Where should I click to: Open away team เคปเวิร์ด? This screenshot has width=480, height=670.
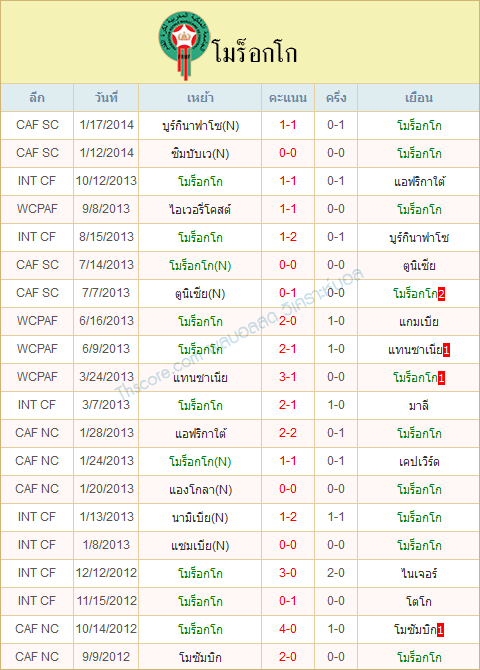point(419,461)
